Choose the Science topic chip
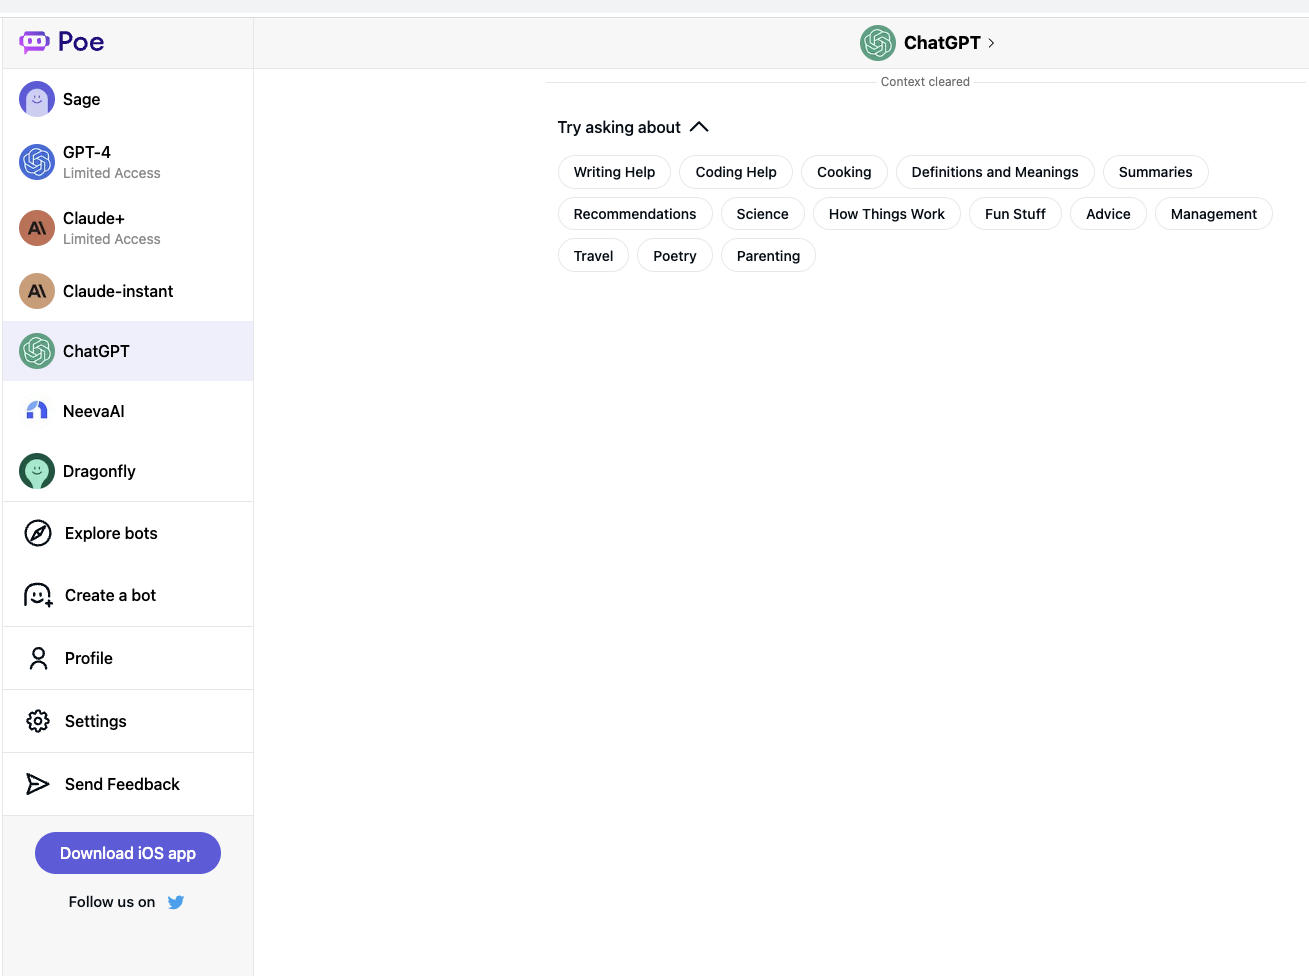1309x976 pixels. 763,214
